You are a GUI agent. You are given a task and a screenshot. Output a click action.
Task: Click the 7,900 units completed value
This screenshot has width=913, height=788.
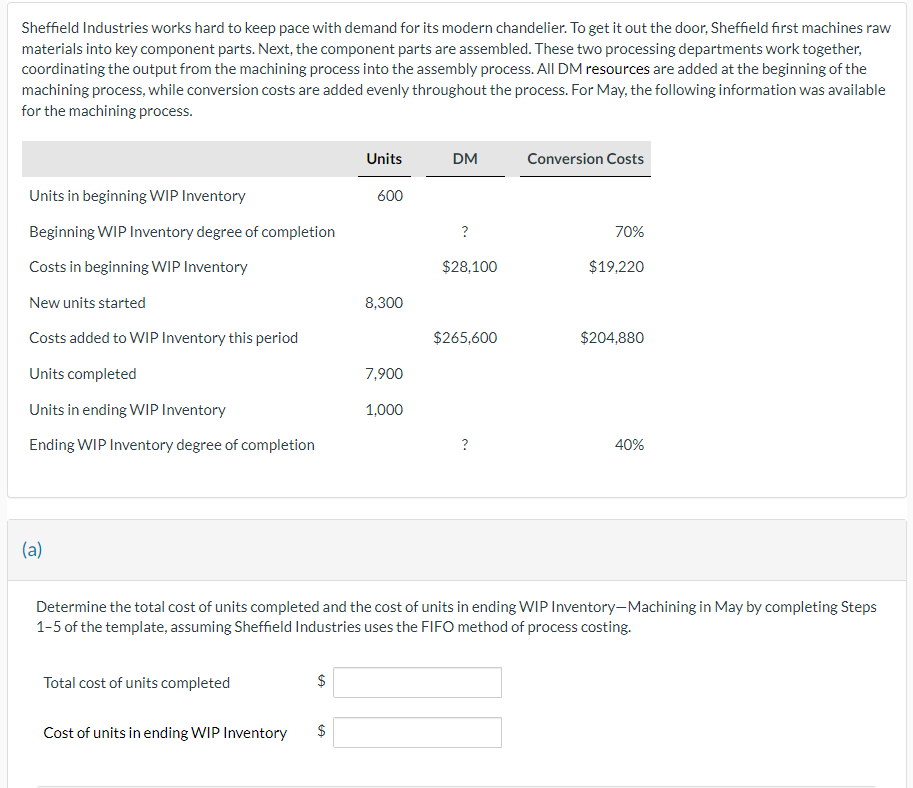click(x=384, y=374)
